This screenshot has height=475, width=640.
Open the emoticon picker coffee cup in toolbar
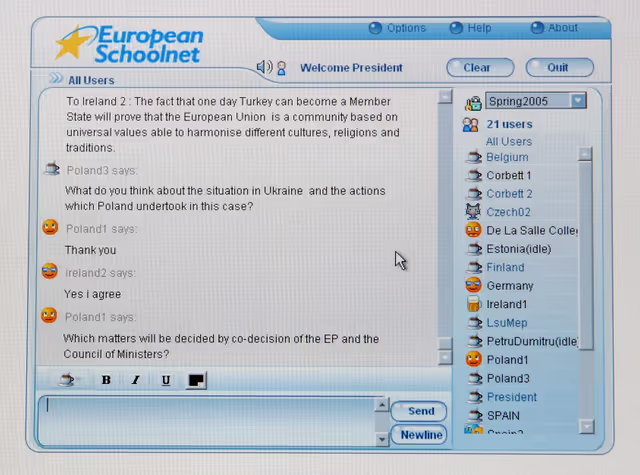pyautogui.click(x=67, y=380)
